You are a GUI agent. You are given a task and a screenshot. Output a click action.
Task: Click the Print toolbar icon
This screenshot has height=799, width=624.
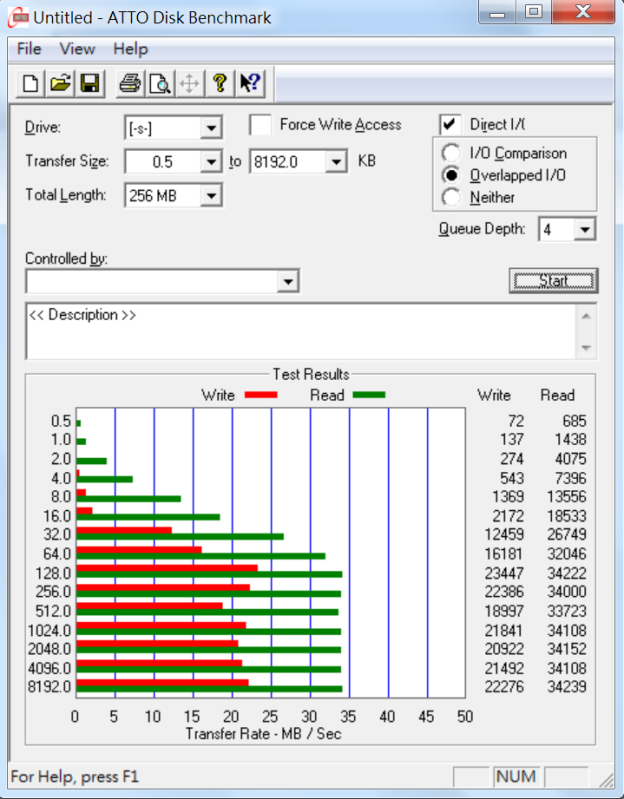129,83
